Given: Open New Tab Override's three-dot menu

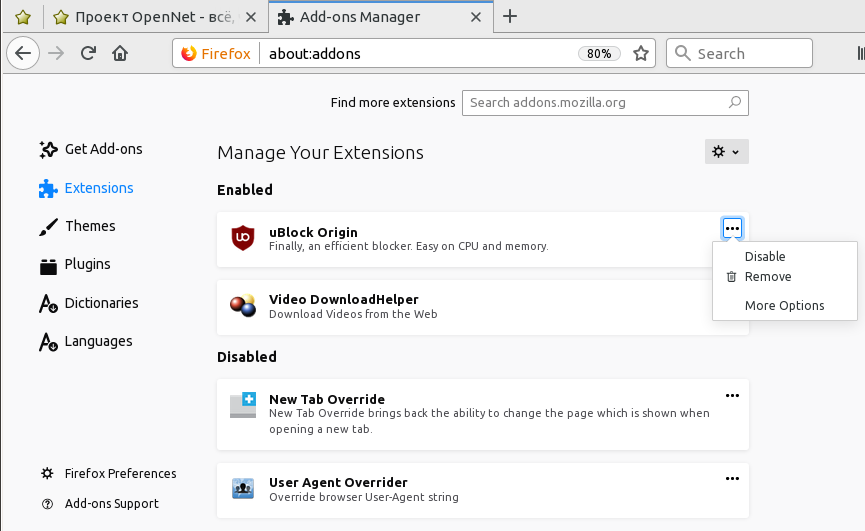Looking at the screenshot, I should pos(732,396).
